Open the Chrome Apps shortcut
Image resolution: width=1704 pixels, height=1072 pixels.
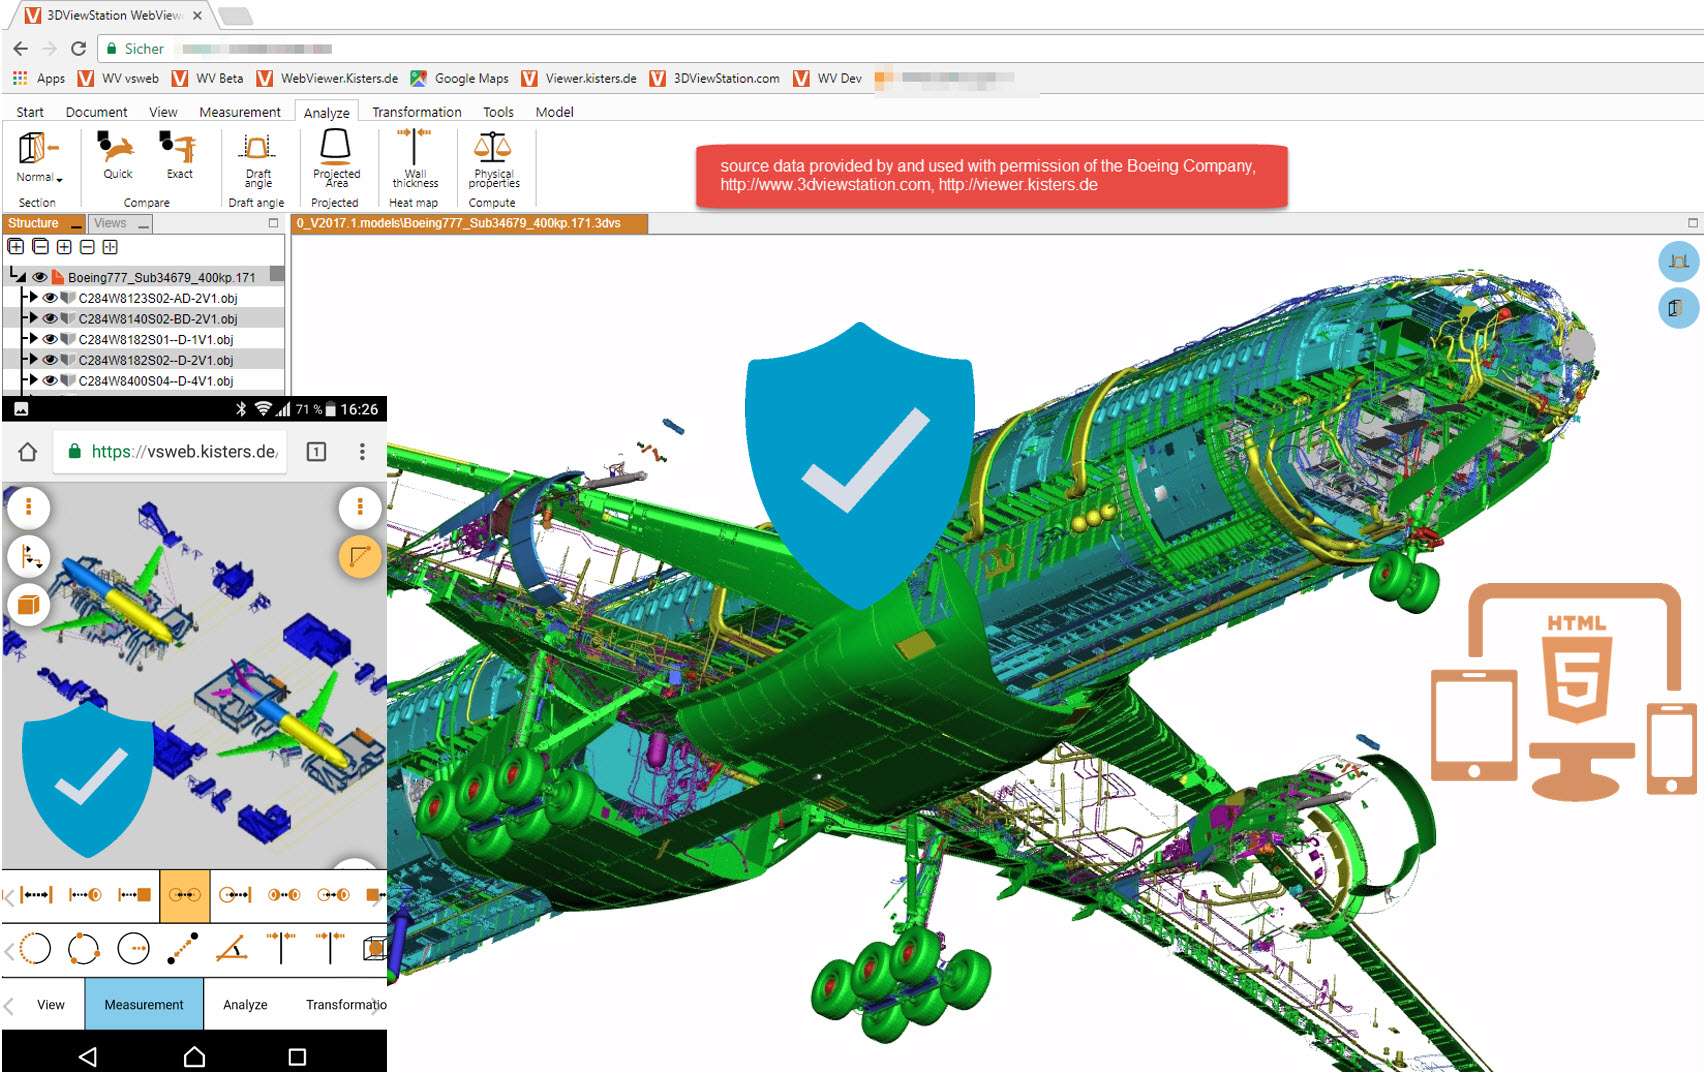(38, 78)
